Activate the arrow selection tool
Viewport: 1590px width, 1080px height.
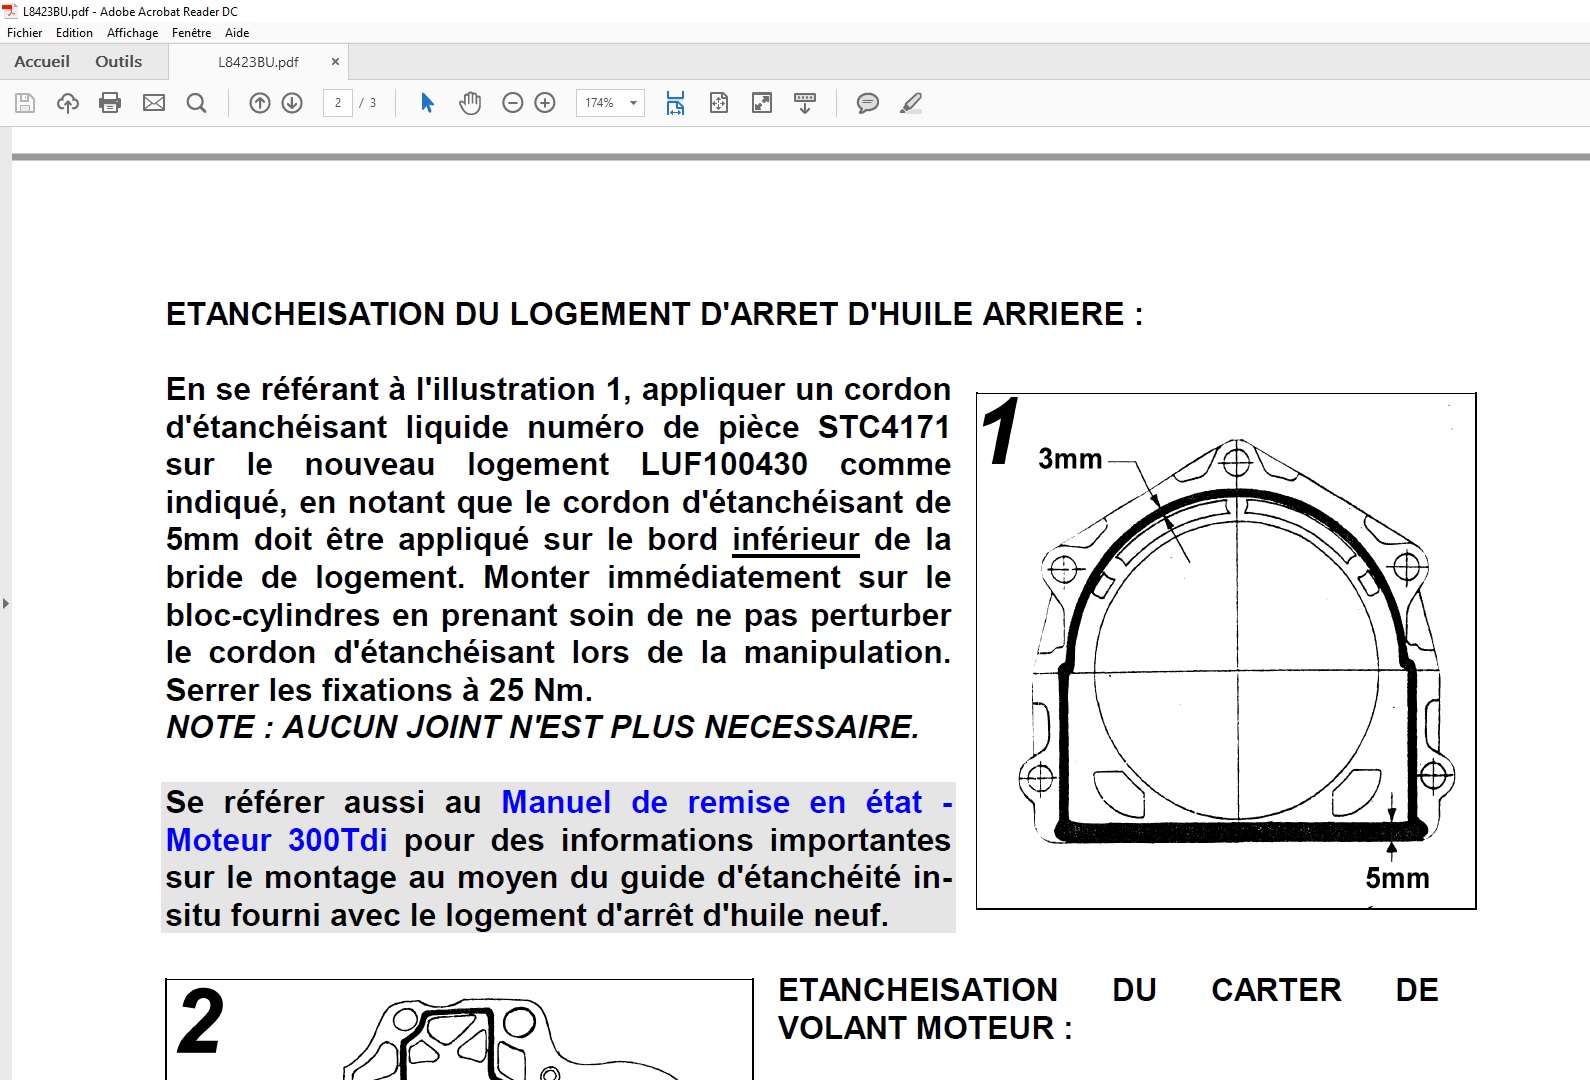427,103
